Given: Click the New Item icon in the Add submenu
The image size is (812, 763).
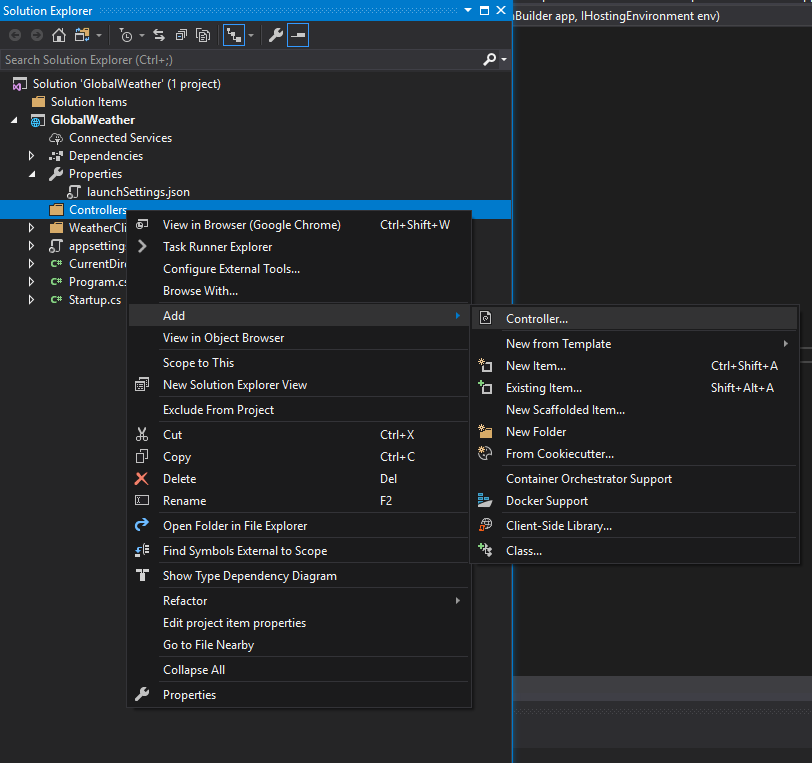Looking at the screenshot, I should 485,365.
